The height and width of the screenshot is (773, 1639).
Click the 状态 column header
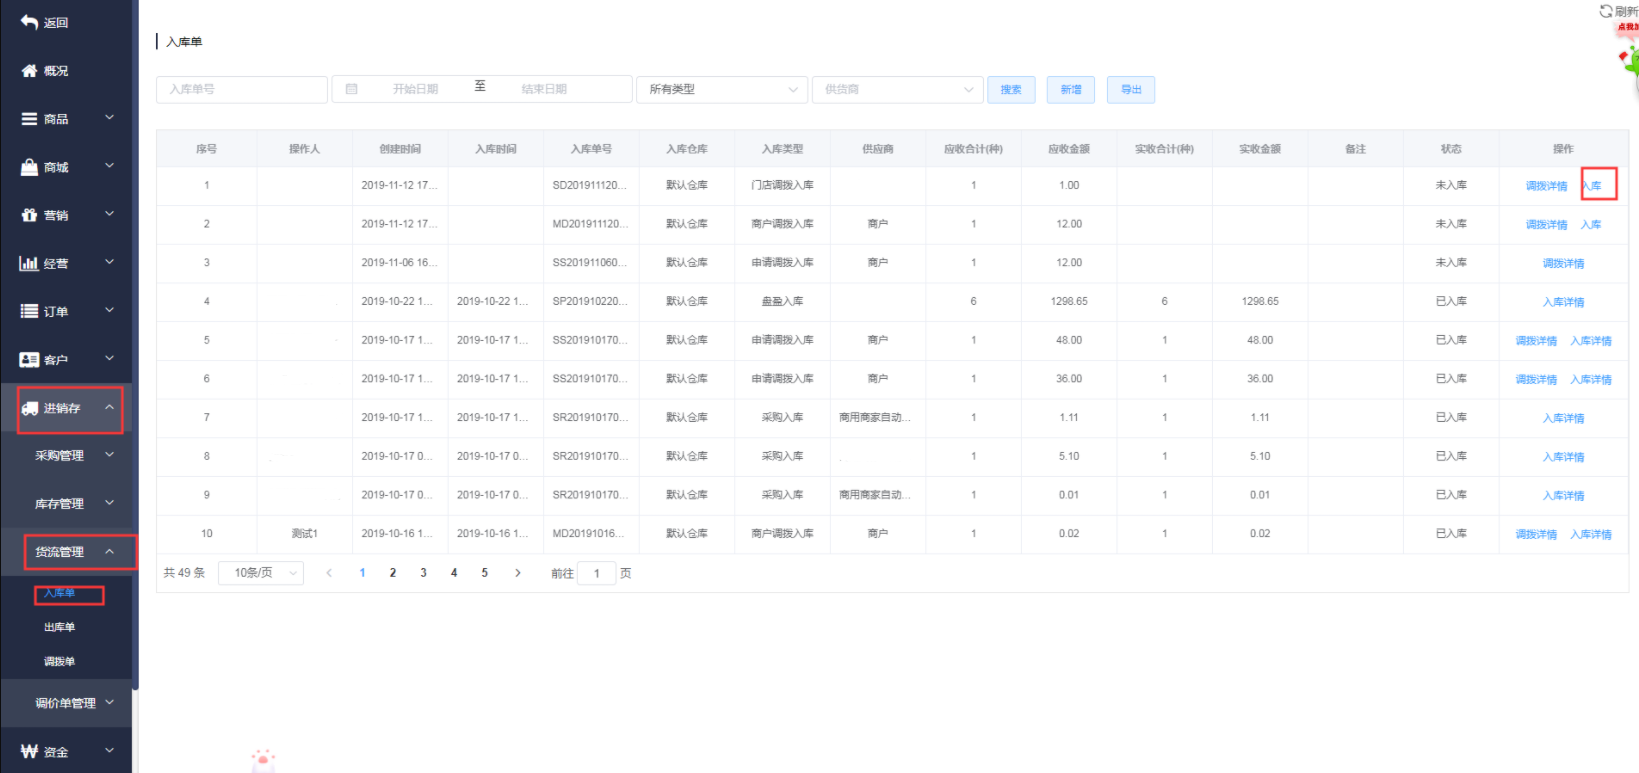point(1451,149)
